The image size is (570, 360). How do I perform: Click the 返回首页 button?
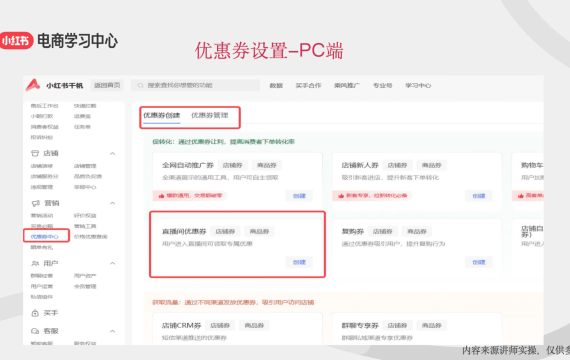pyautogui.click(x=107, y=85)
